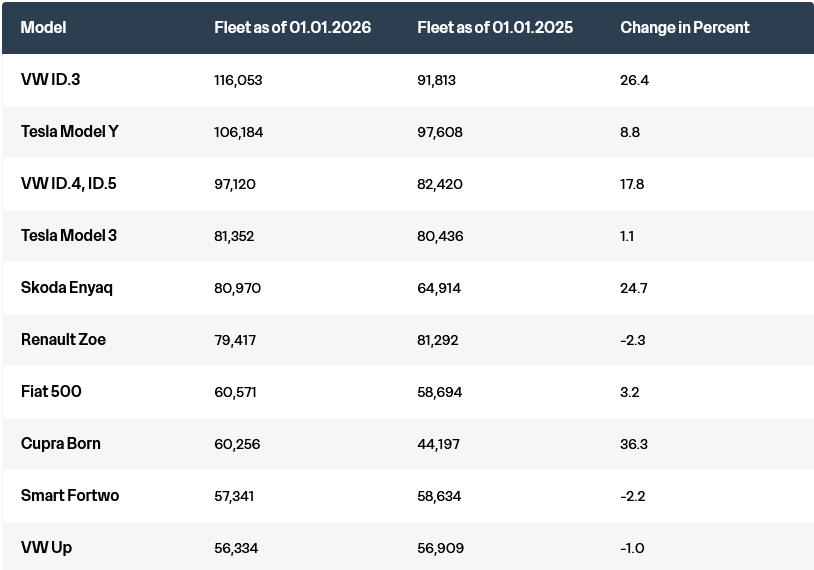Click the value 106,184

[238, 132]
